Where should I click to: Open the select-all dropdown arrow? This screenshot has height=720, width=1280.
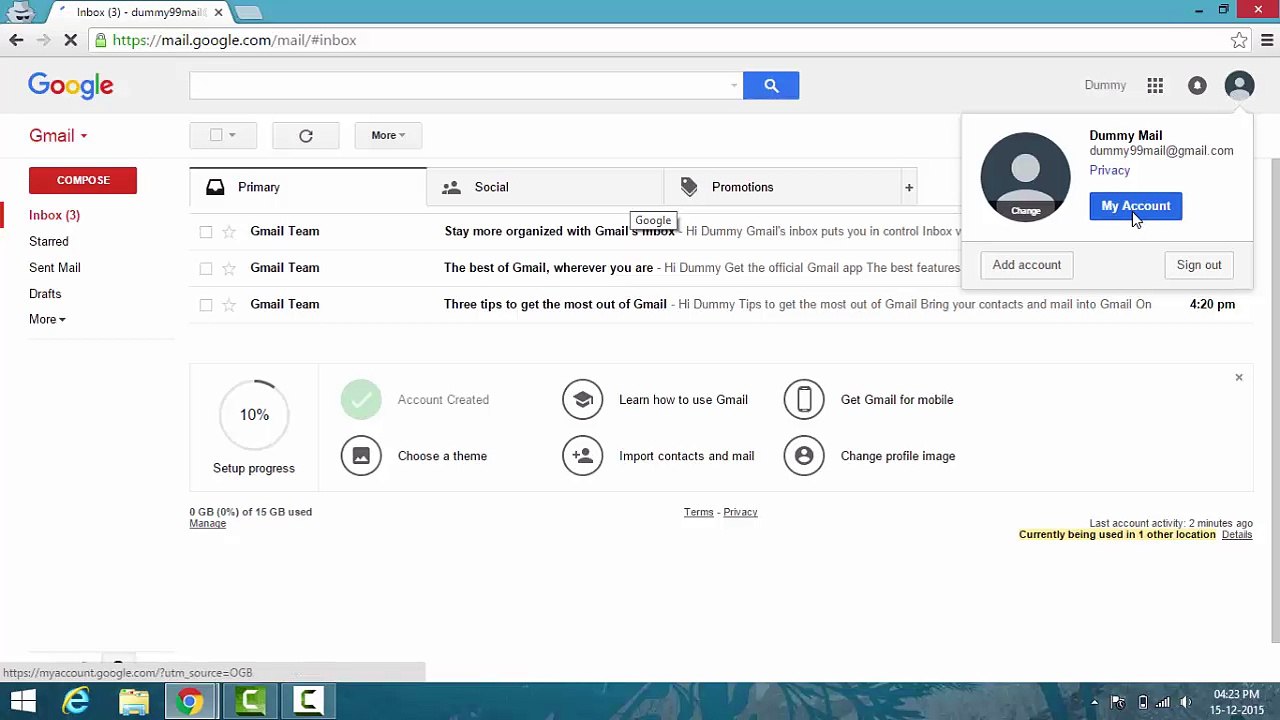click(232, 135)
